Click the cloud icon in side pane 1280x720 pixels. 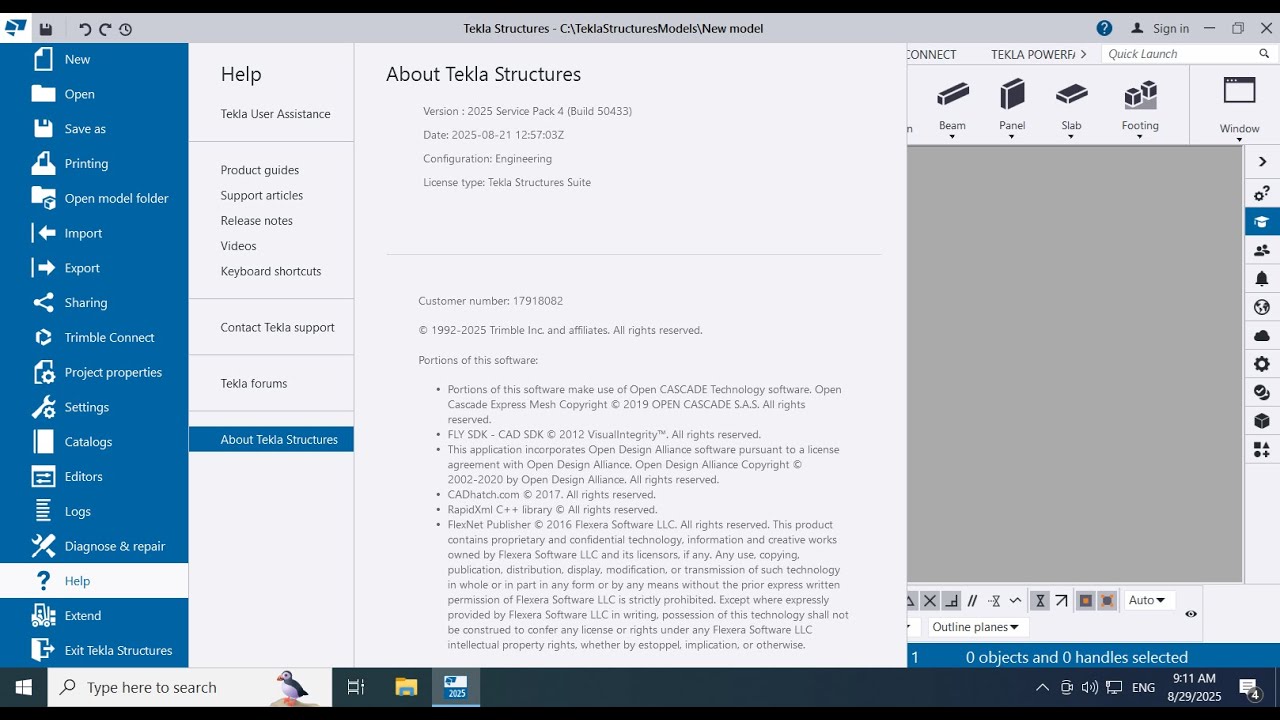click(x=1262, y=336)
